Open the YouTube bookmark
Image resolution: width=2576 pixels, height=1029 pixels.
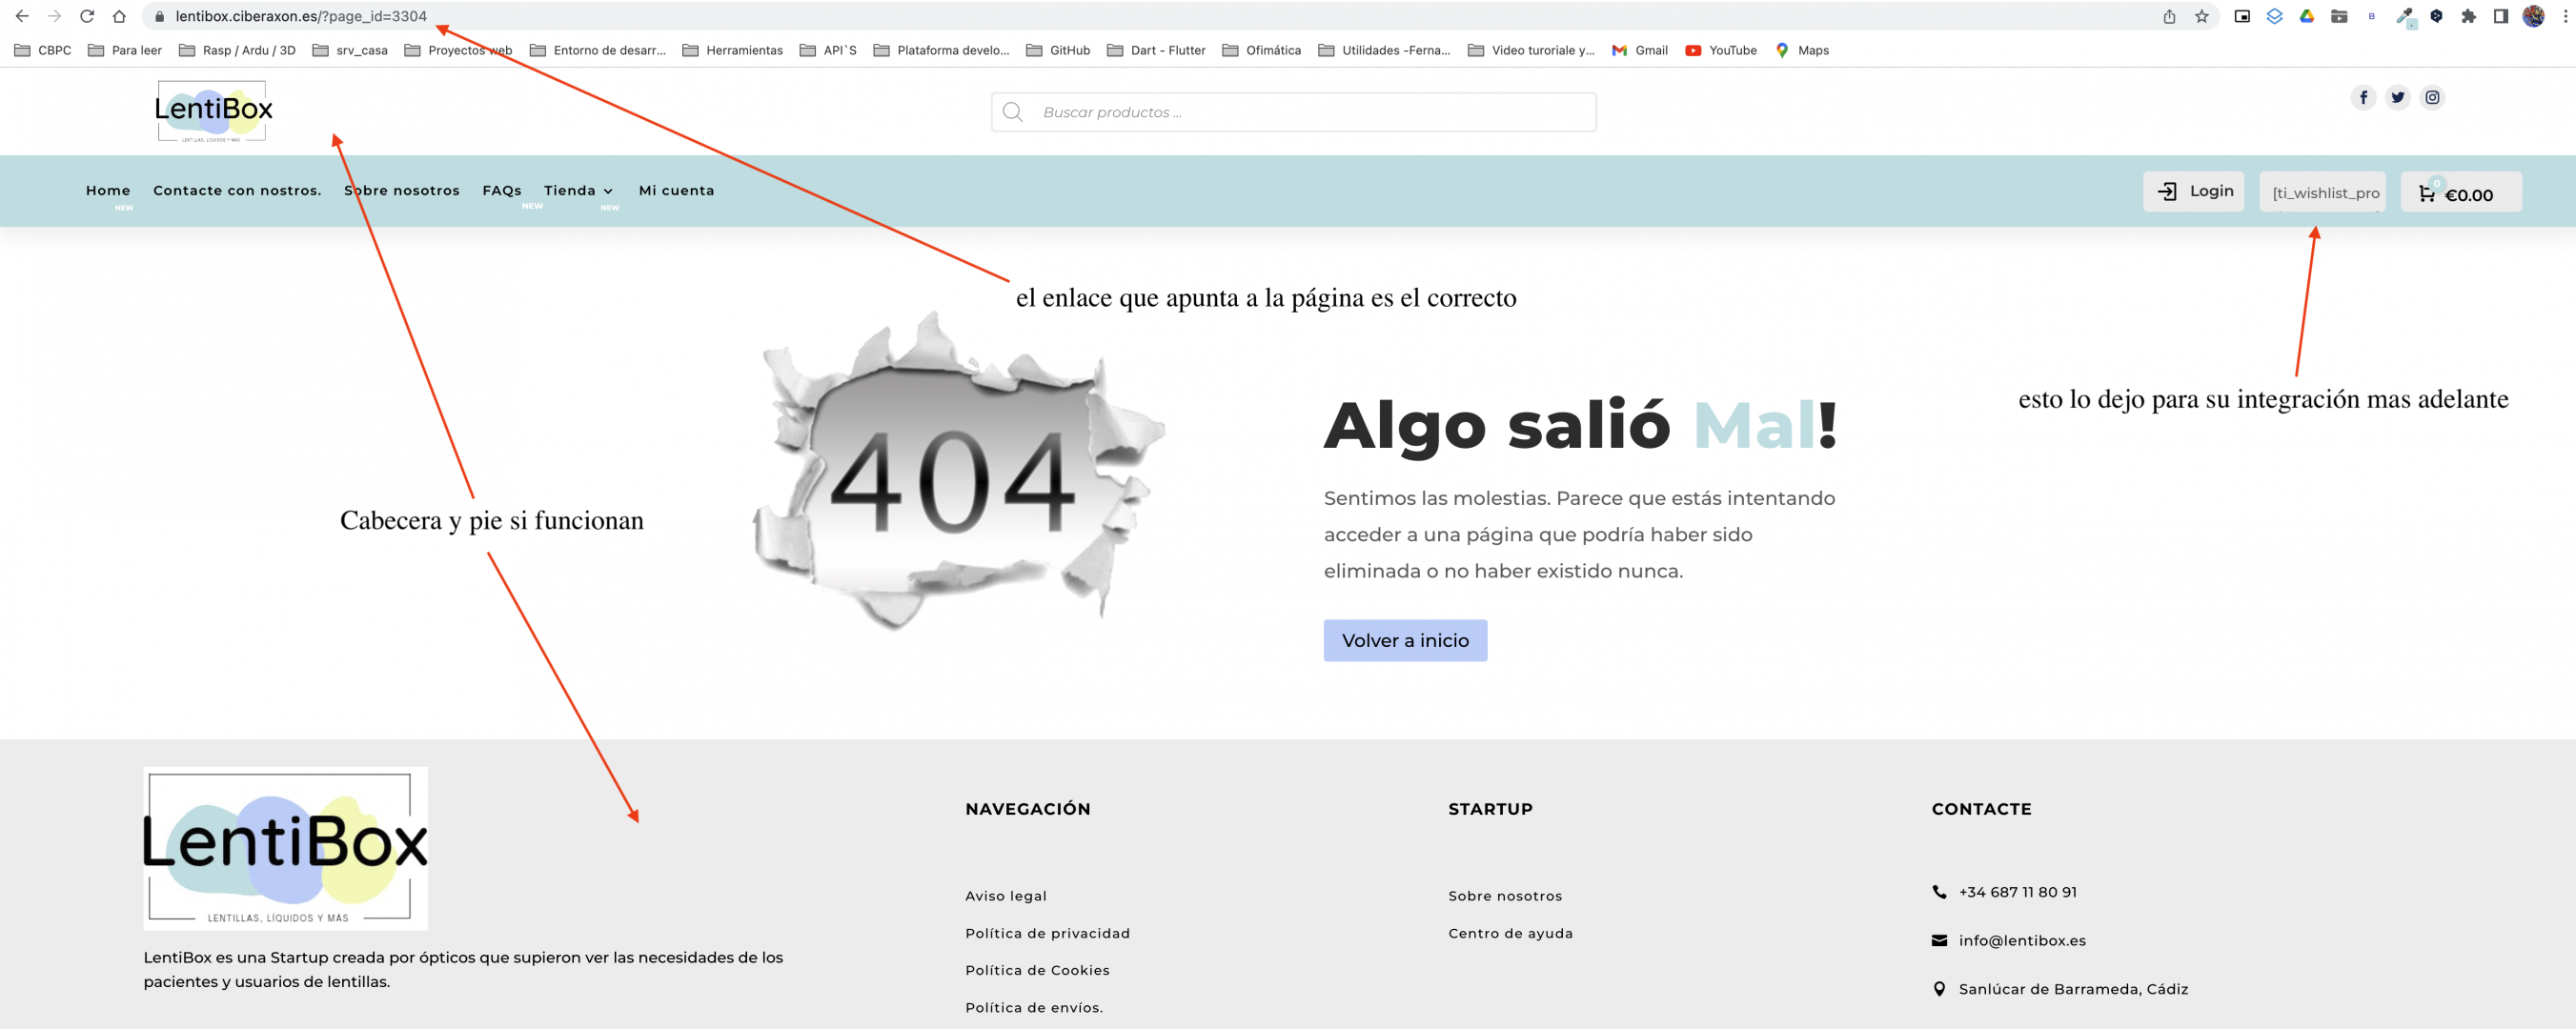1721,50
